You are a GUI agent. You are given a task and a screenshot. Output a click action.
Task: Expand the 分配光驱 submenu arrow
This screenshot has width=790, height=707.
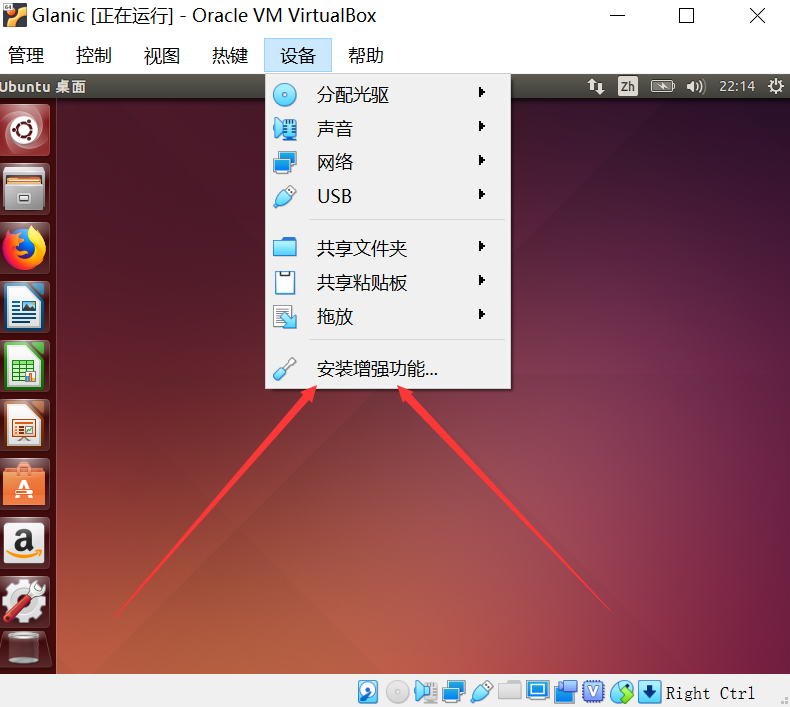point(482,92)
